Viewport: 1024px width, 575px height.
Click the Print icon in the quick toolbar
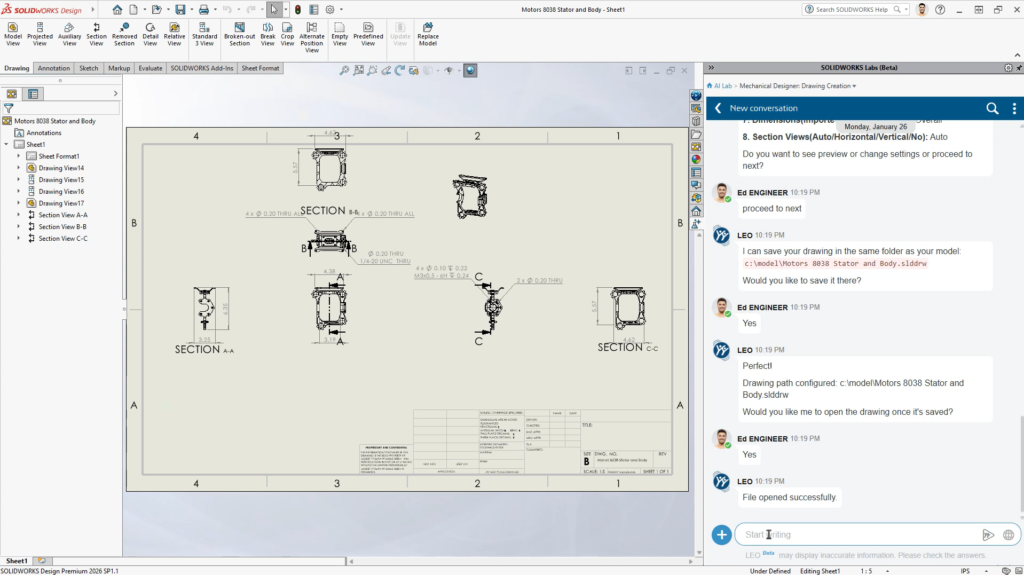204,10
